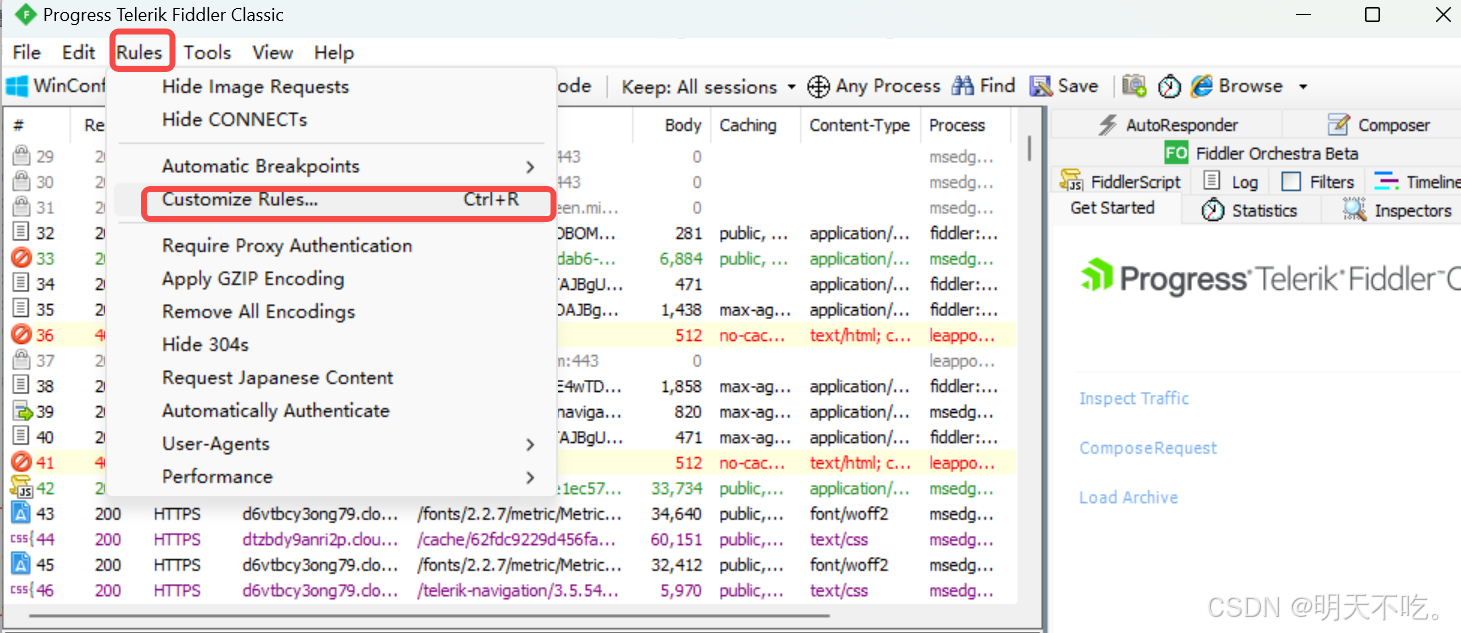This screenshot has height=633, width=1461.
Task: Open the Help menu
Action: click(334, 52)
